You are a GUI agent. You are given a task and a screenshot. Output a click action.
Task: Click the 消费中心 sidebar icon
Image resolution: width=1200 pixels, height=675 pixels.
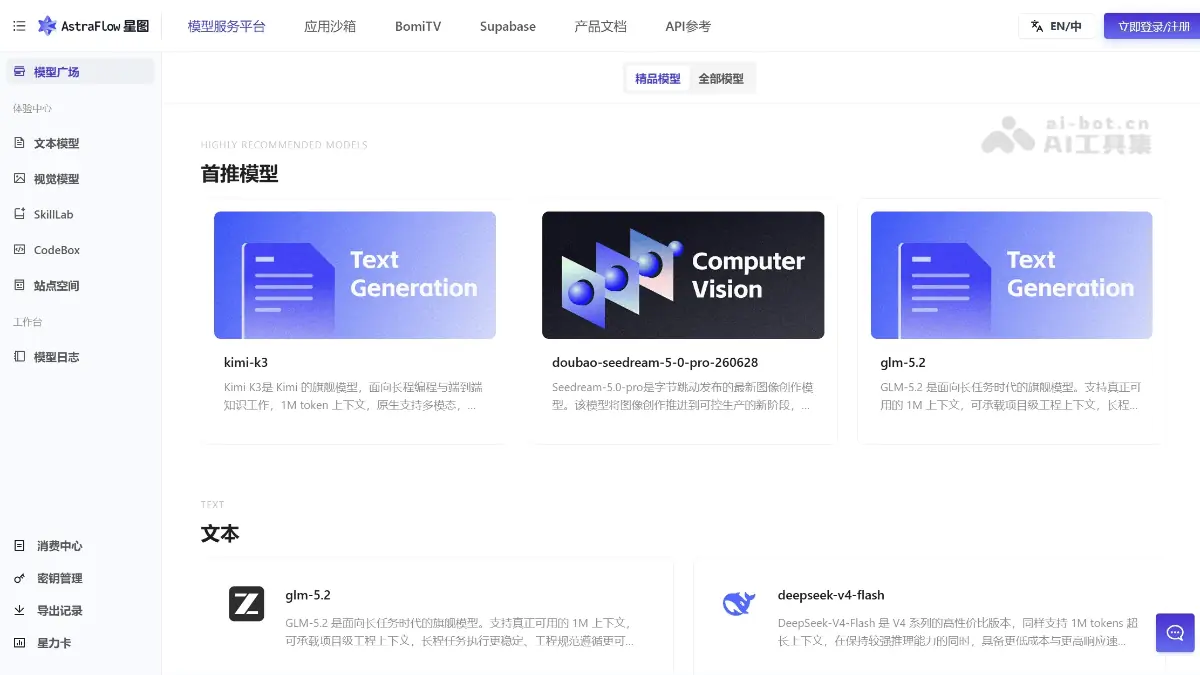click(x=19, y=546)
